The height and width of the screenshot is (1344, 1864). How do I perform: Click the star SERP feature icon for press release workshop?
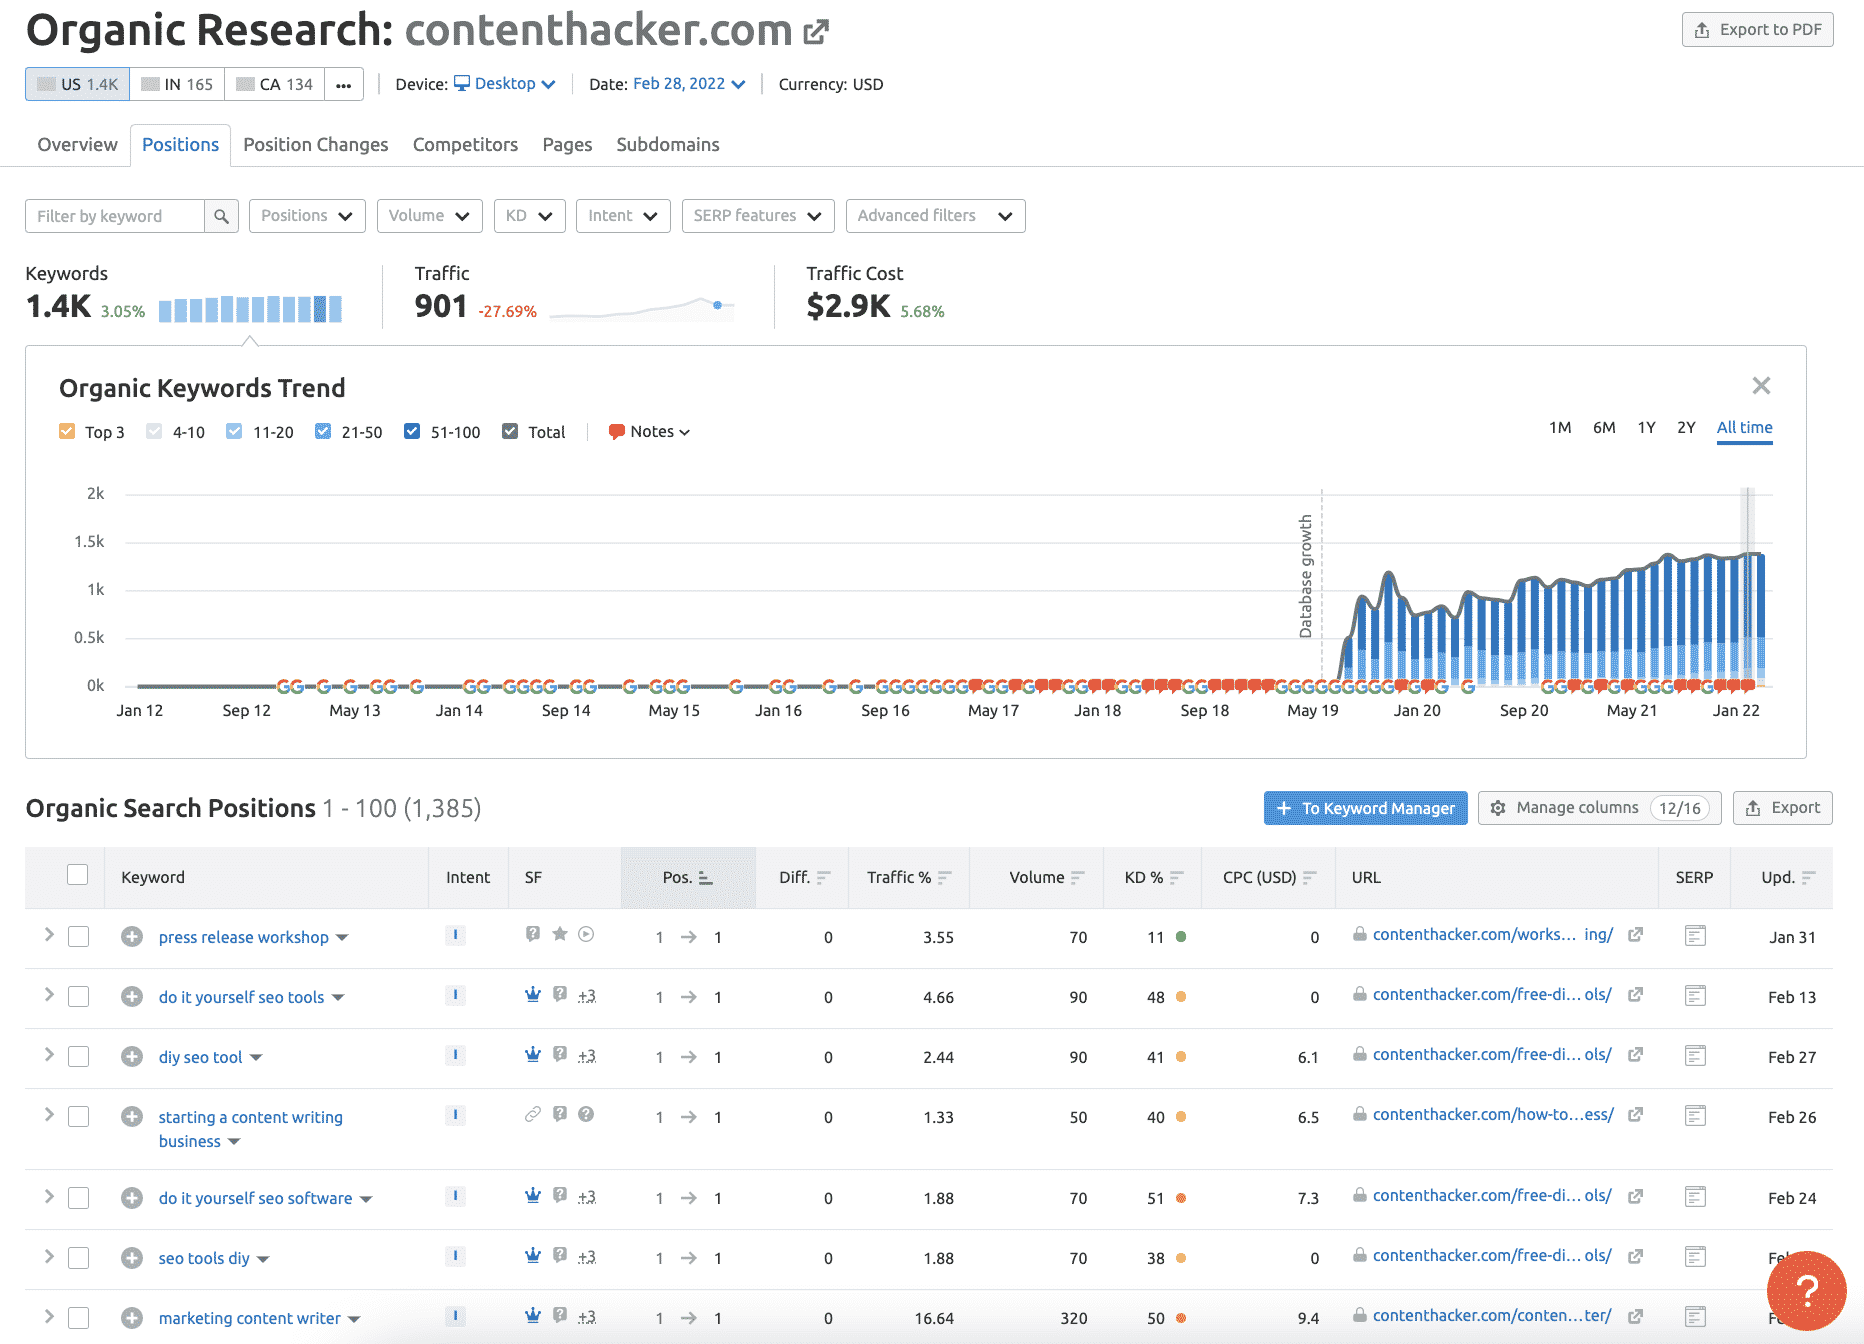tap(560, 934)
